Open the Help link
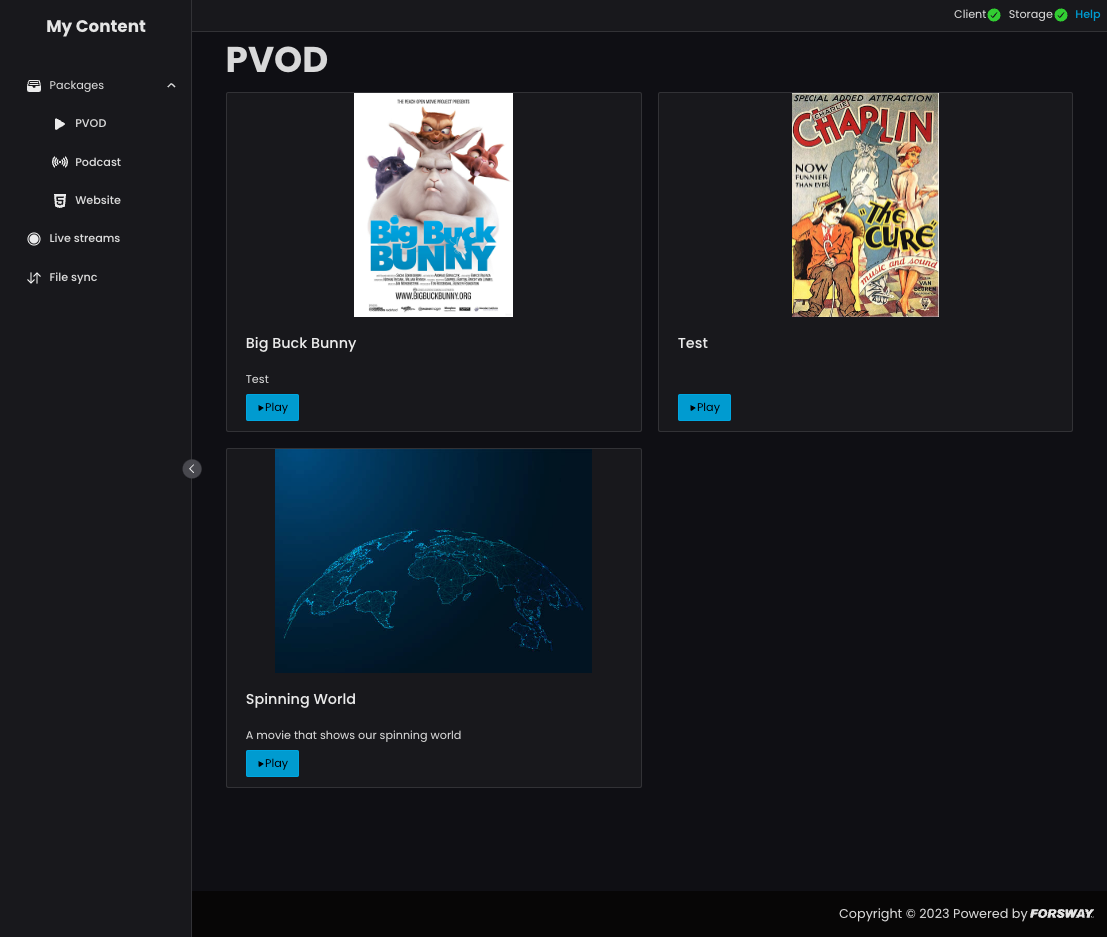The height and width of the screenshot is (937, 1107). (1087, 14)
